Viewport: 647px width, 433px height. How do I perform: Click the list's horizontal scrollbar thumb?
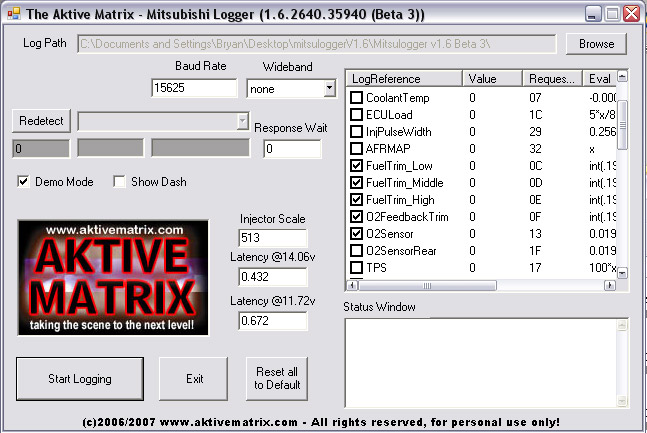(x=427, y=285)
